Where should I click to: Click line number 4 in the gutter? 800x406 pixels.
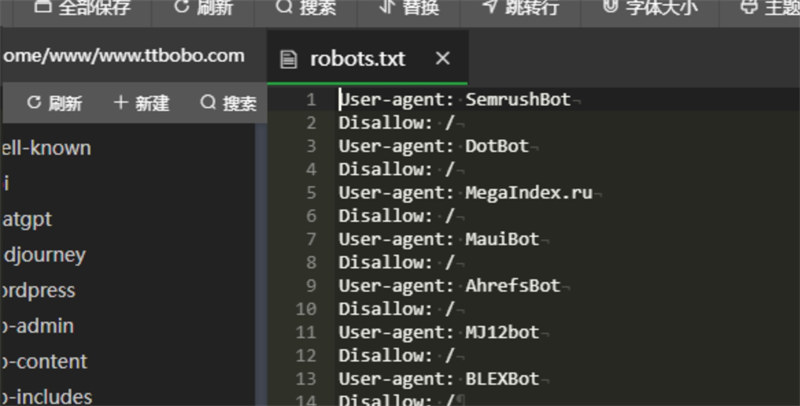point(311,169)
